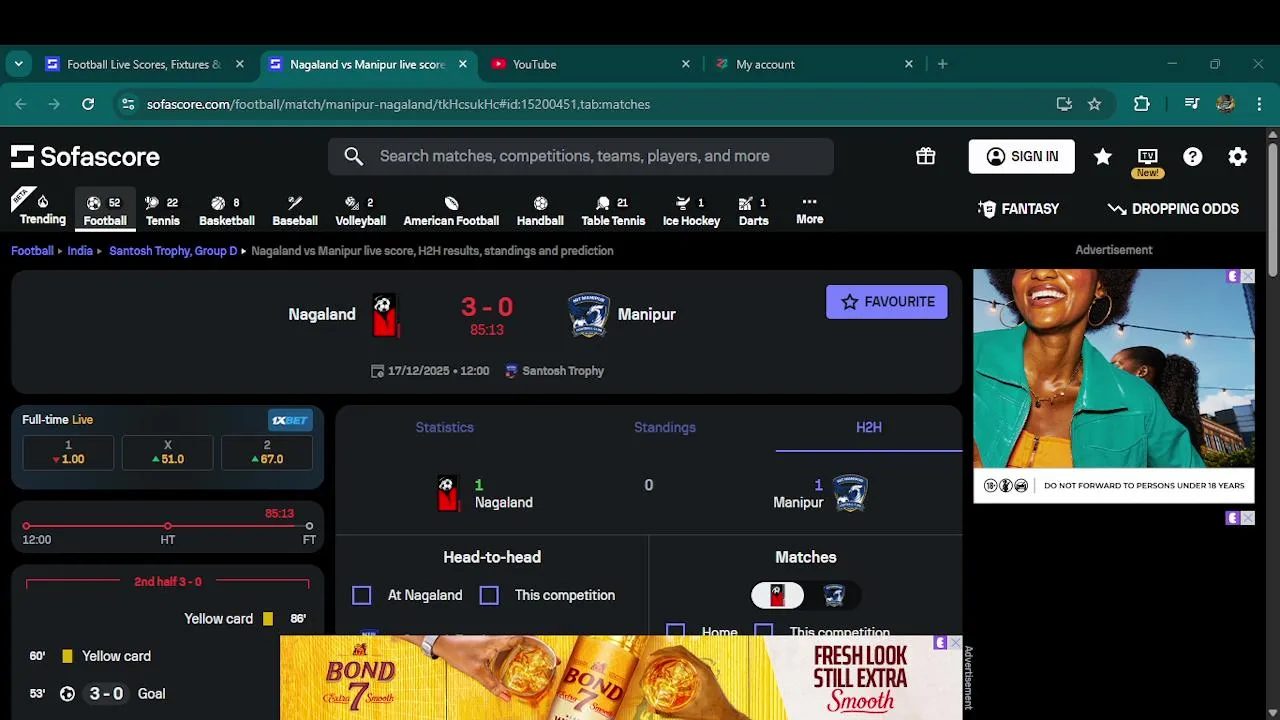Open the help question mark icon

pos(1193,157)
